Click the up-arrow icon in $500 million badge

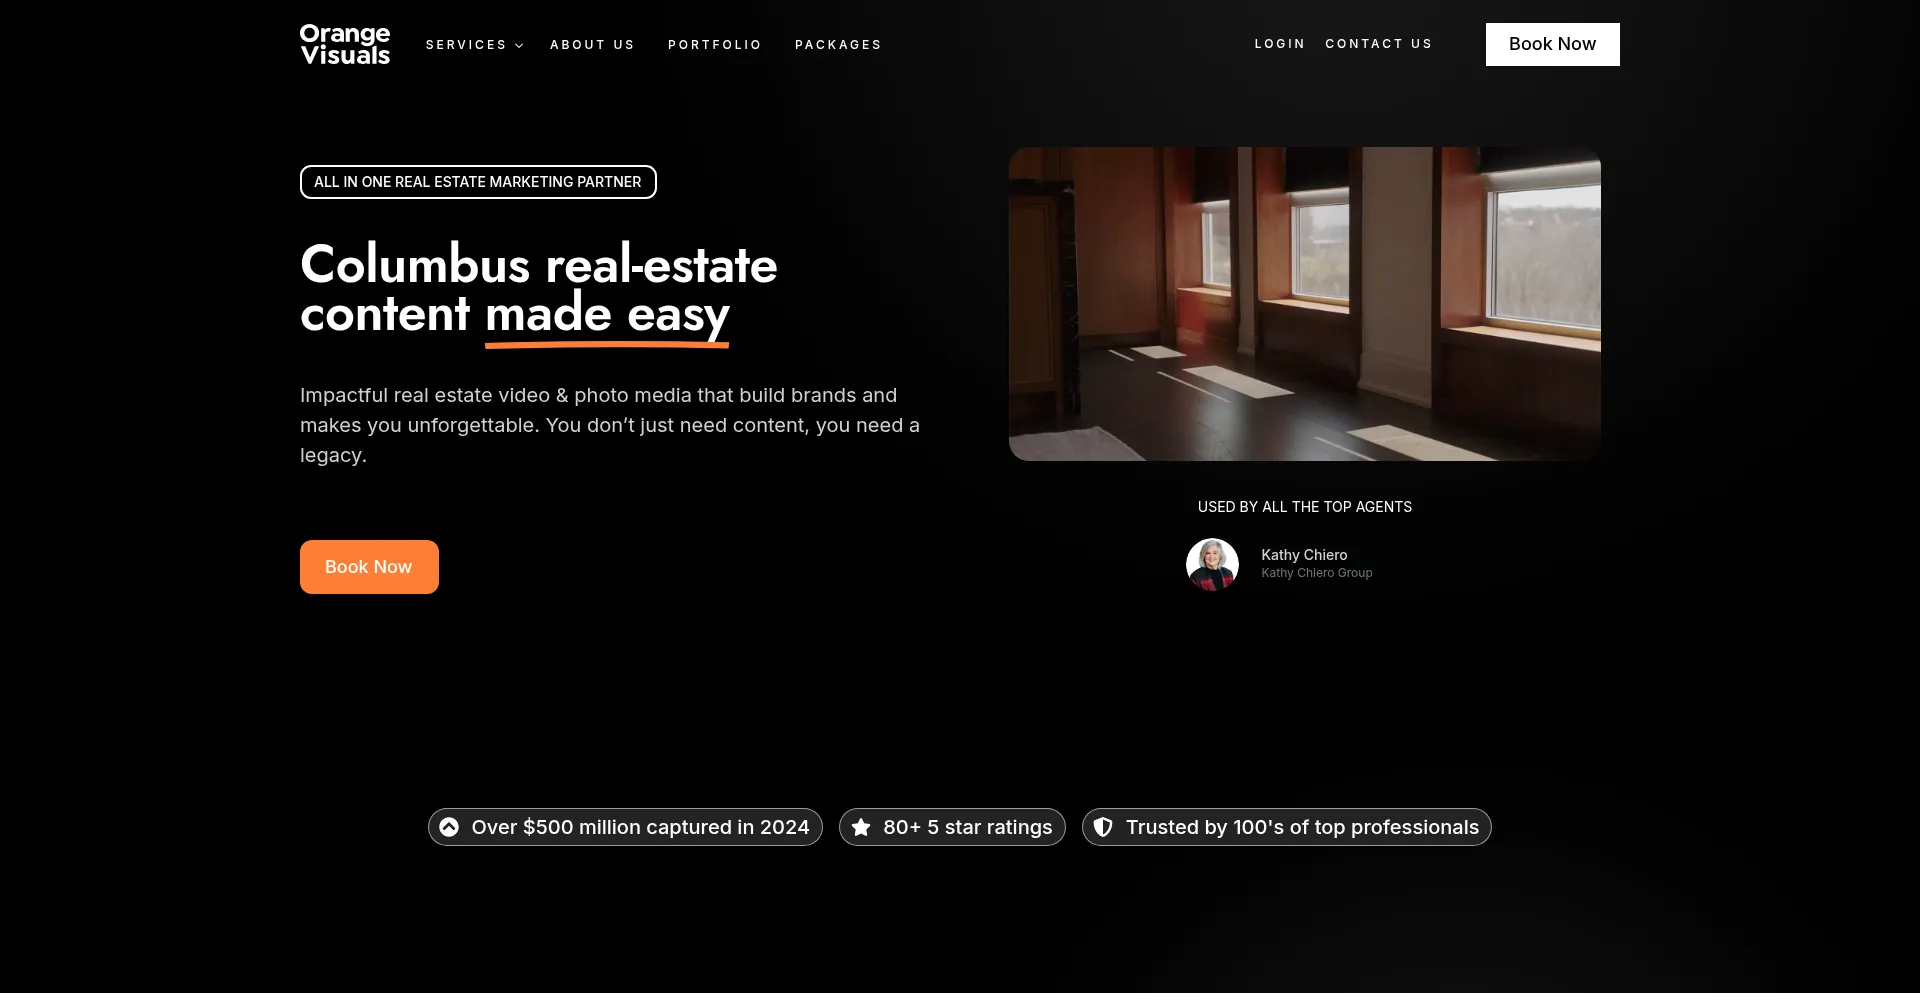tap(449, 827)
